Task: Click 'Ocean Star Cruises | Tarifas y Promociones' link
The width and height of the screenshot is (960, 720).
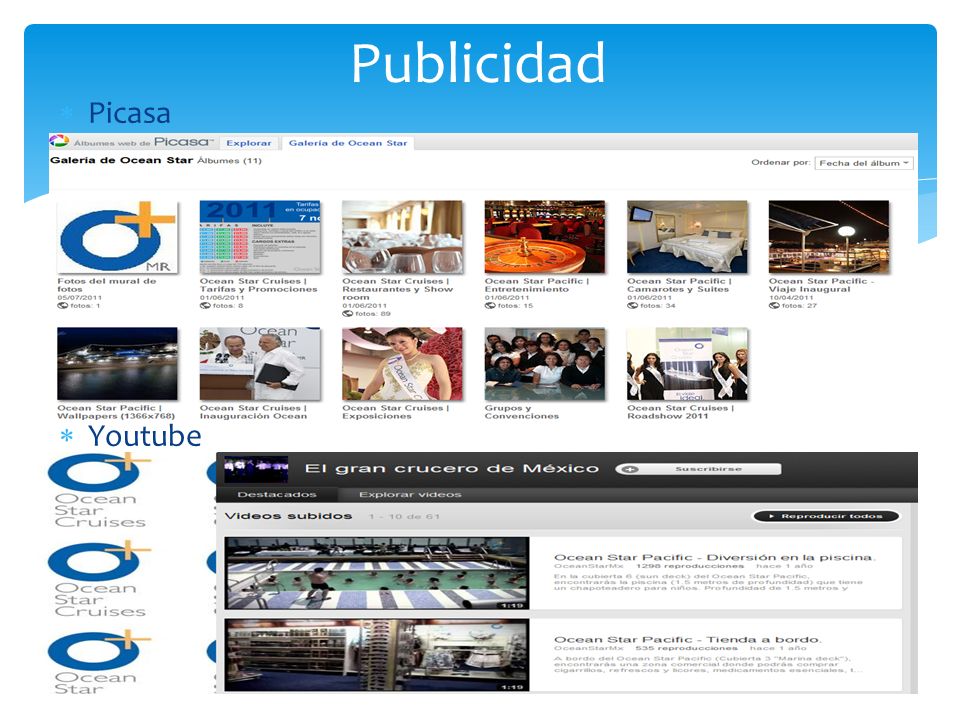Action: (258, 285)
